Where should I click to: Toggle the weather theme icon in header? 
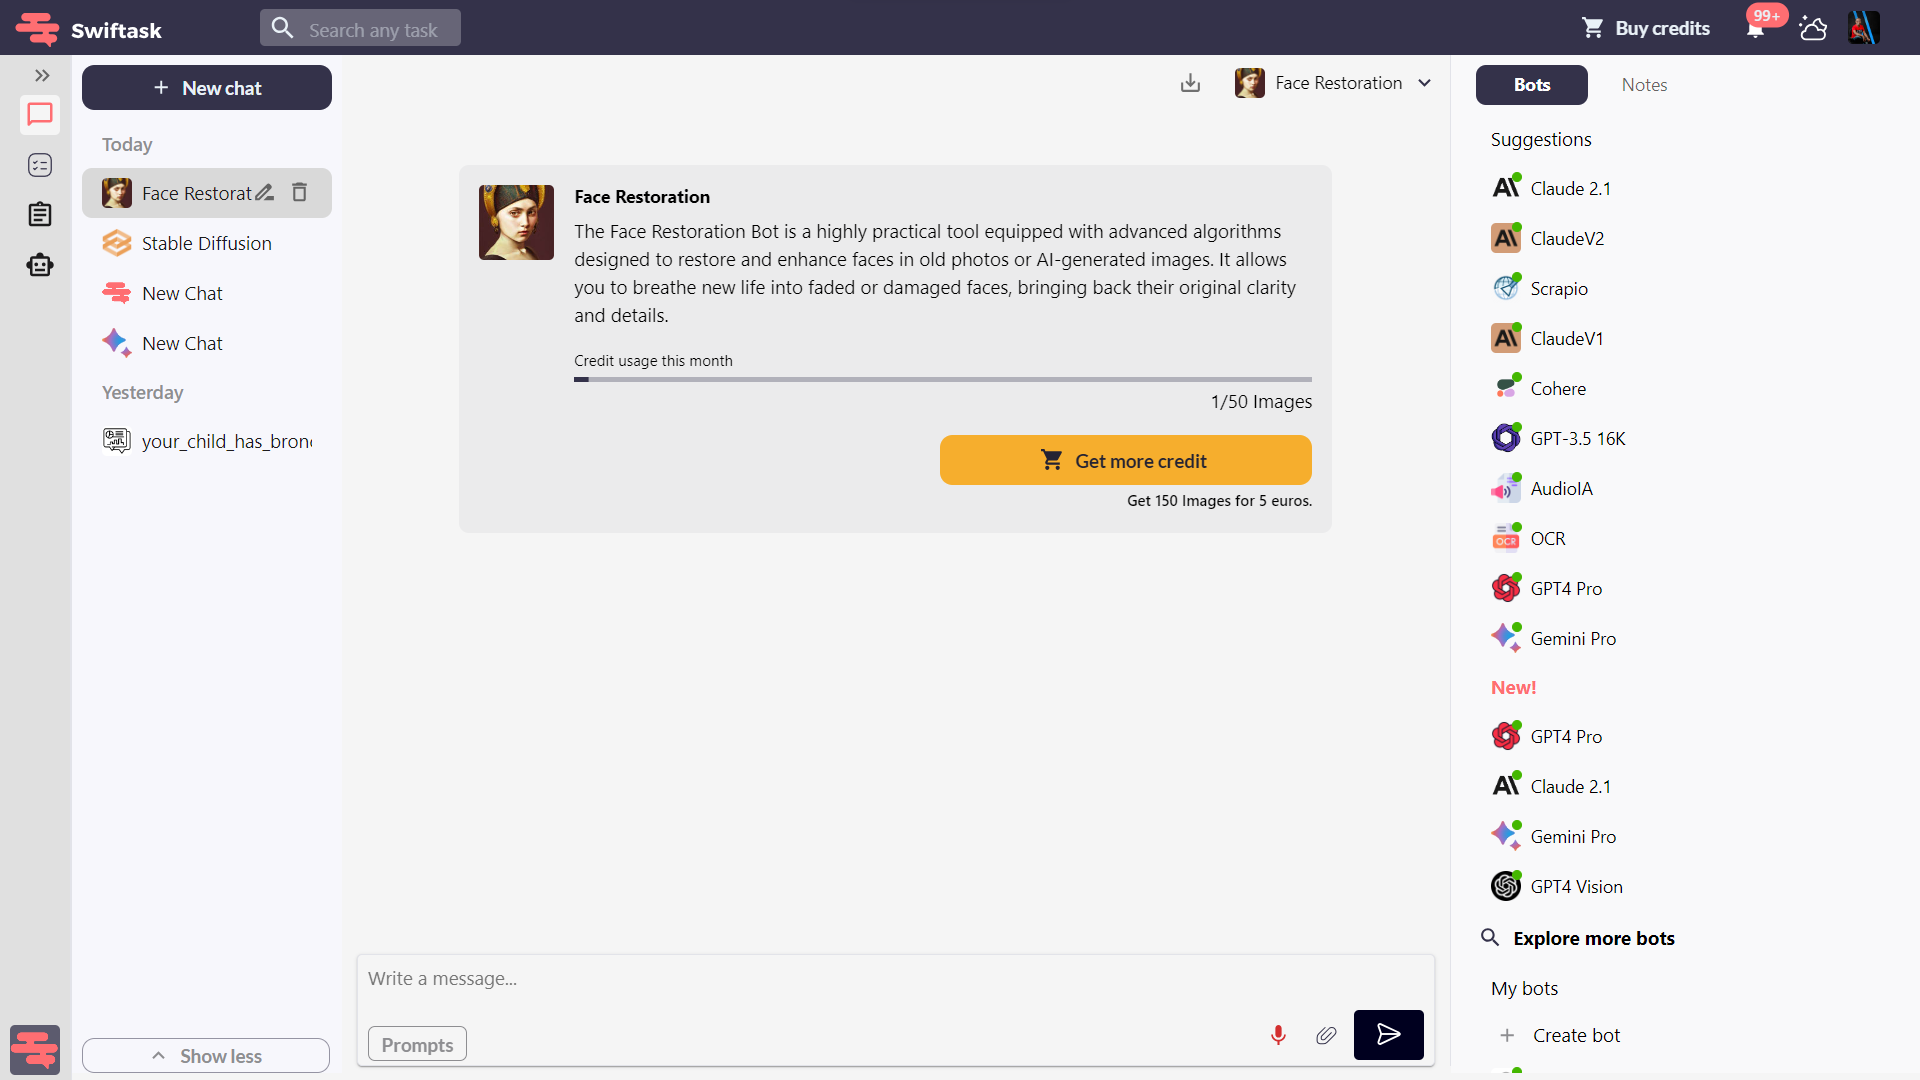(x=1813, y=28)
